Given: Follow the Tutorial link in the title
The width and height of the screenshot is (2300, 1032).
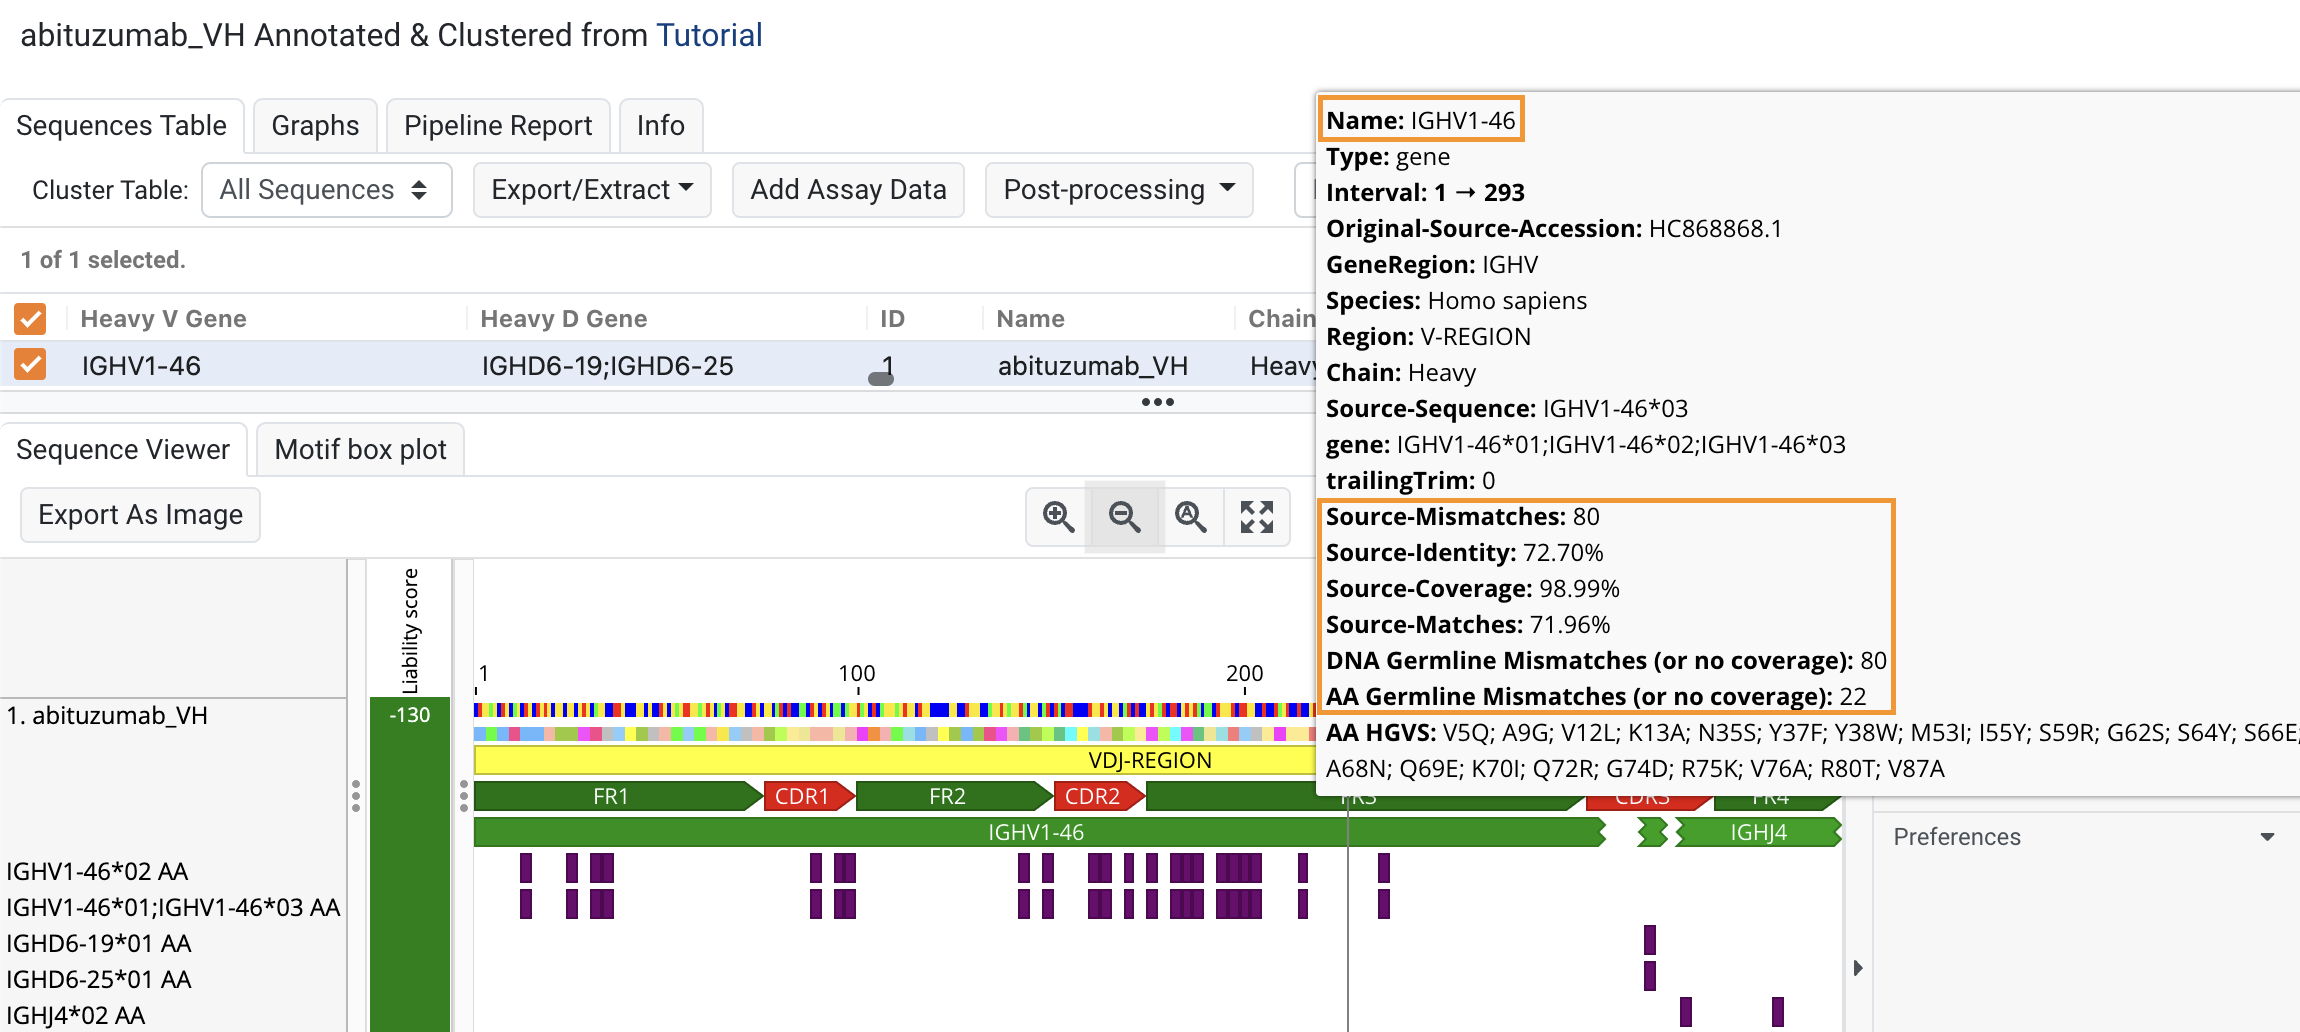Looking at the screenshot, I should 709,34.
